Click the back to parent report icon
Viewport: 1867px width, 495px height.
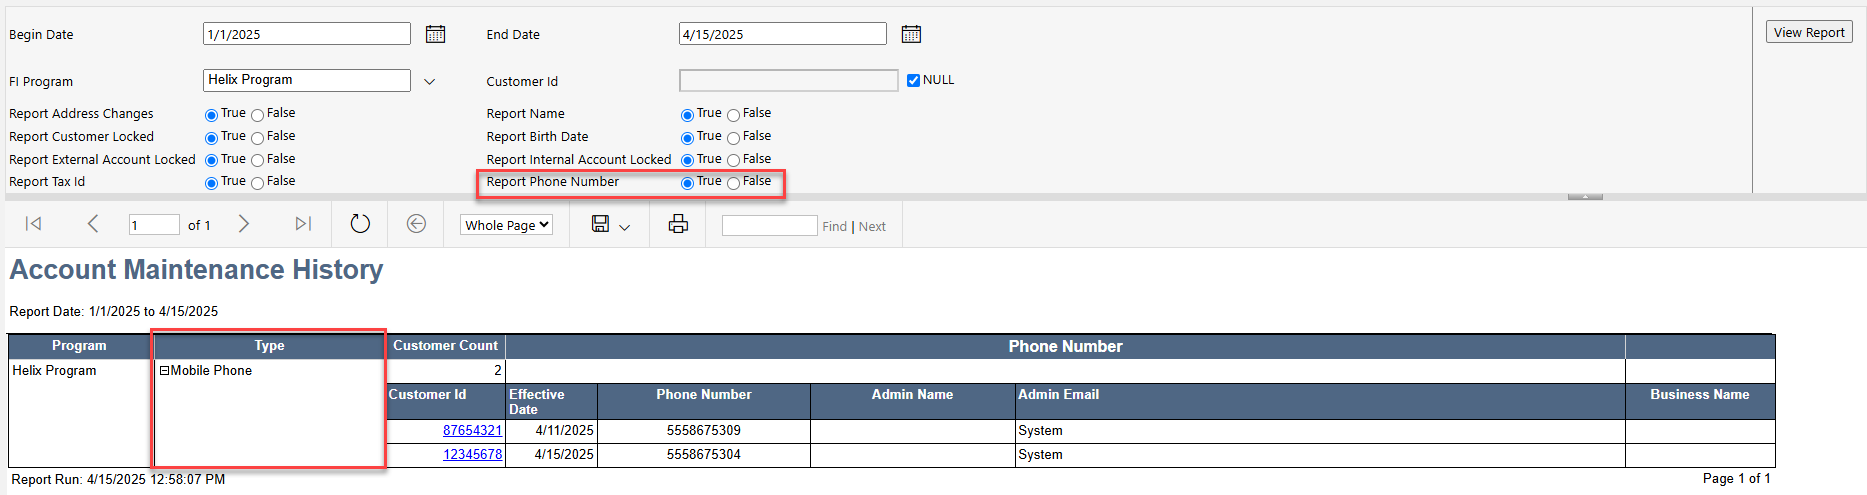pyautogui.click(x=417, y=224)
